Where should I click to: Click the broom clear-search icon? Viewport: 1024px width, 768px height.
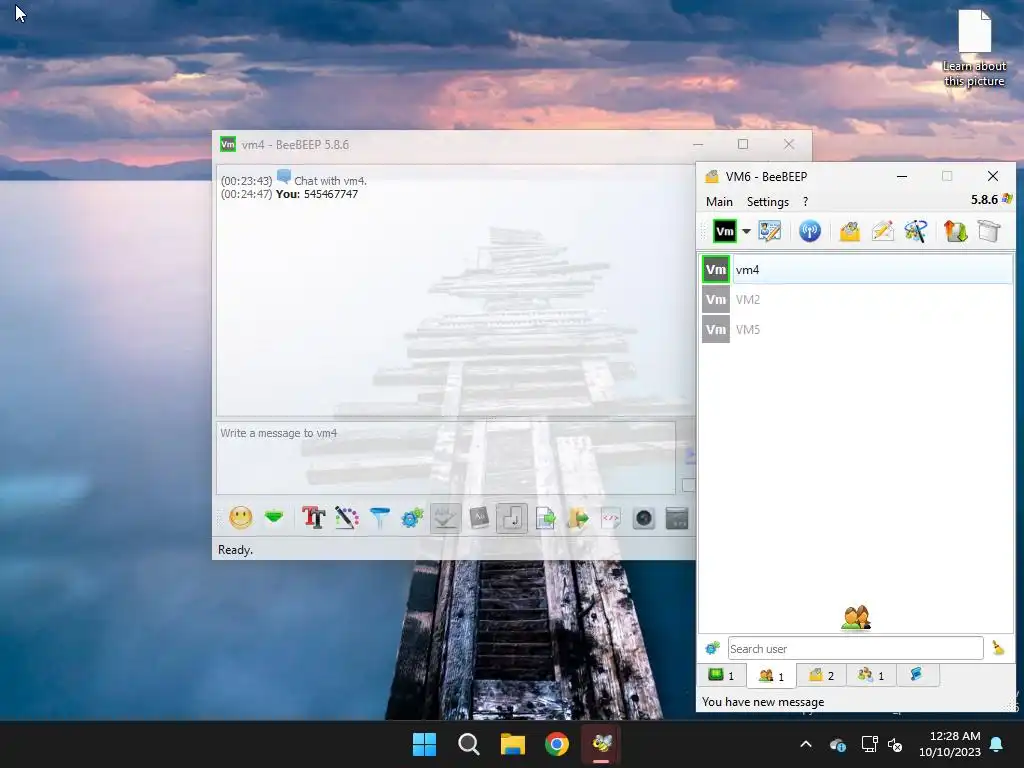(998, 648)
